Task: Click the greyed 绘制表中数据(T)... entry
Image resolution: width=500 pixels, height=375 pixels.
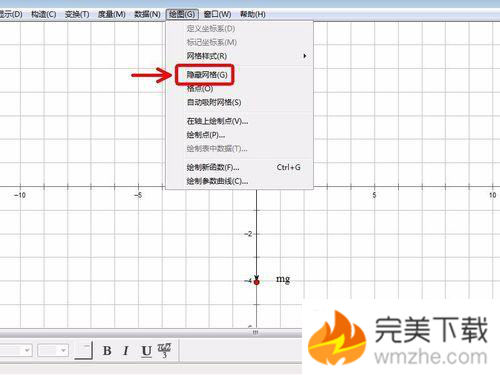Action: [217, 149]
